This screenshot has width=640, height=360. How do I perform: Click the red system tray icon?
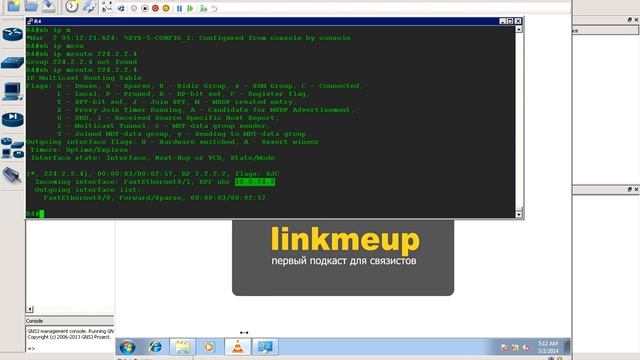[x=504, y=348]
